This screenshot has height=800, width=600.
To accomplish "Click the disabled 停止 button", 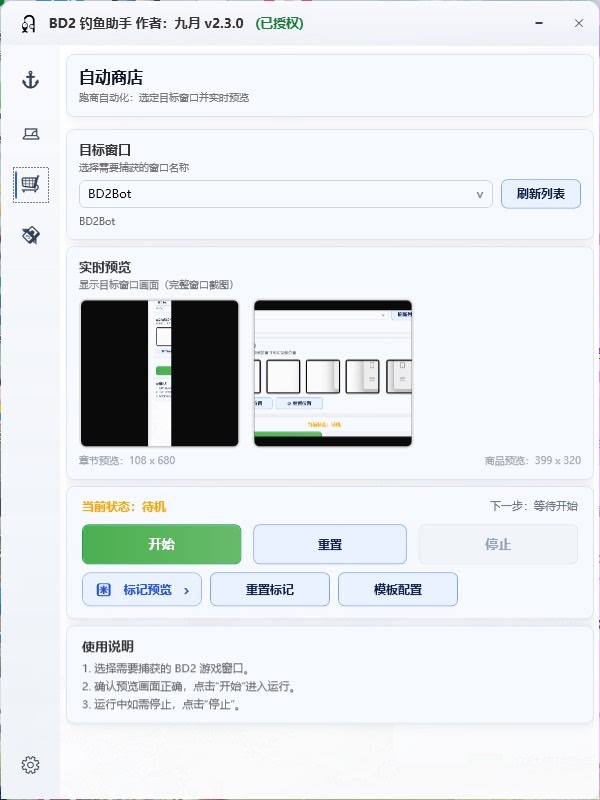I will click(x=498, y=544).
